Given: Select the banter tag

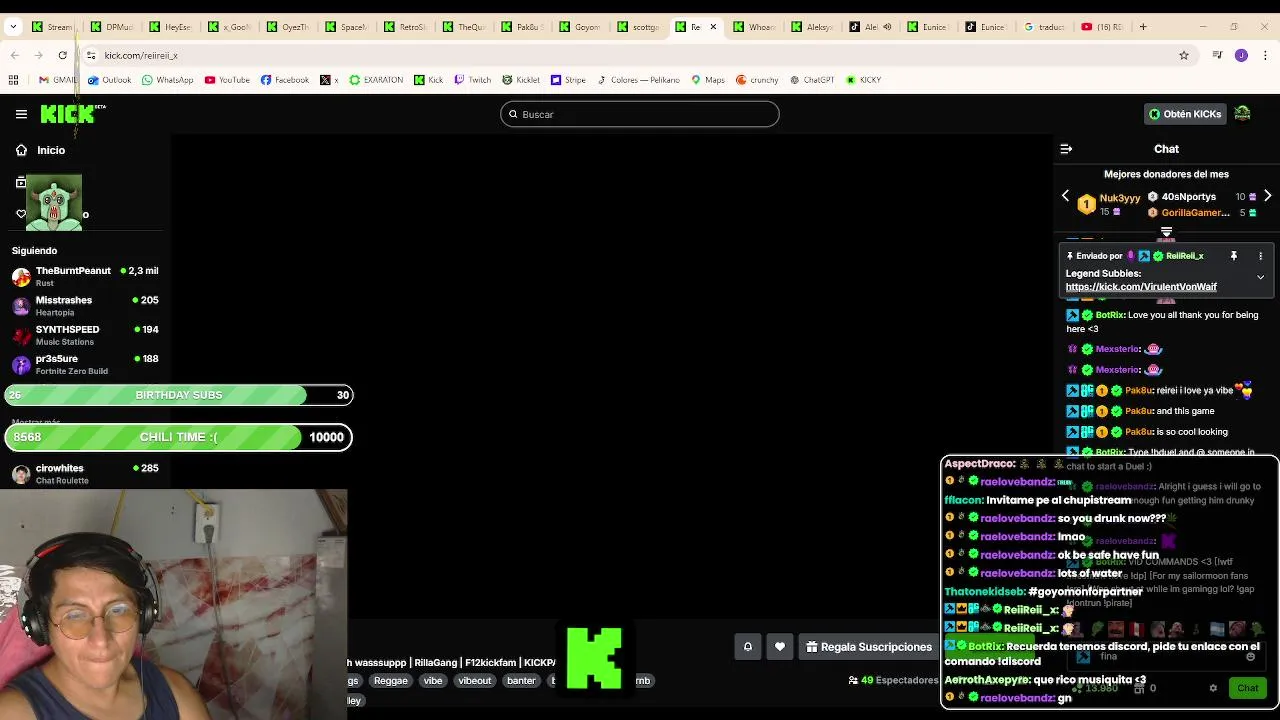Looking at the screenshot, I should tap(521, 680).
